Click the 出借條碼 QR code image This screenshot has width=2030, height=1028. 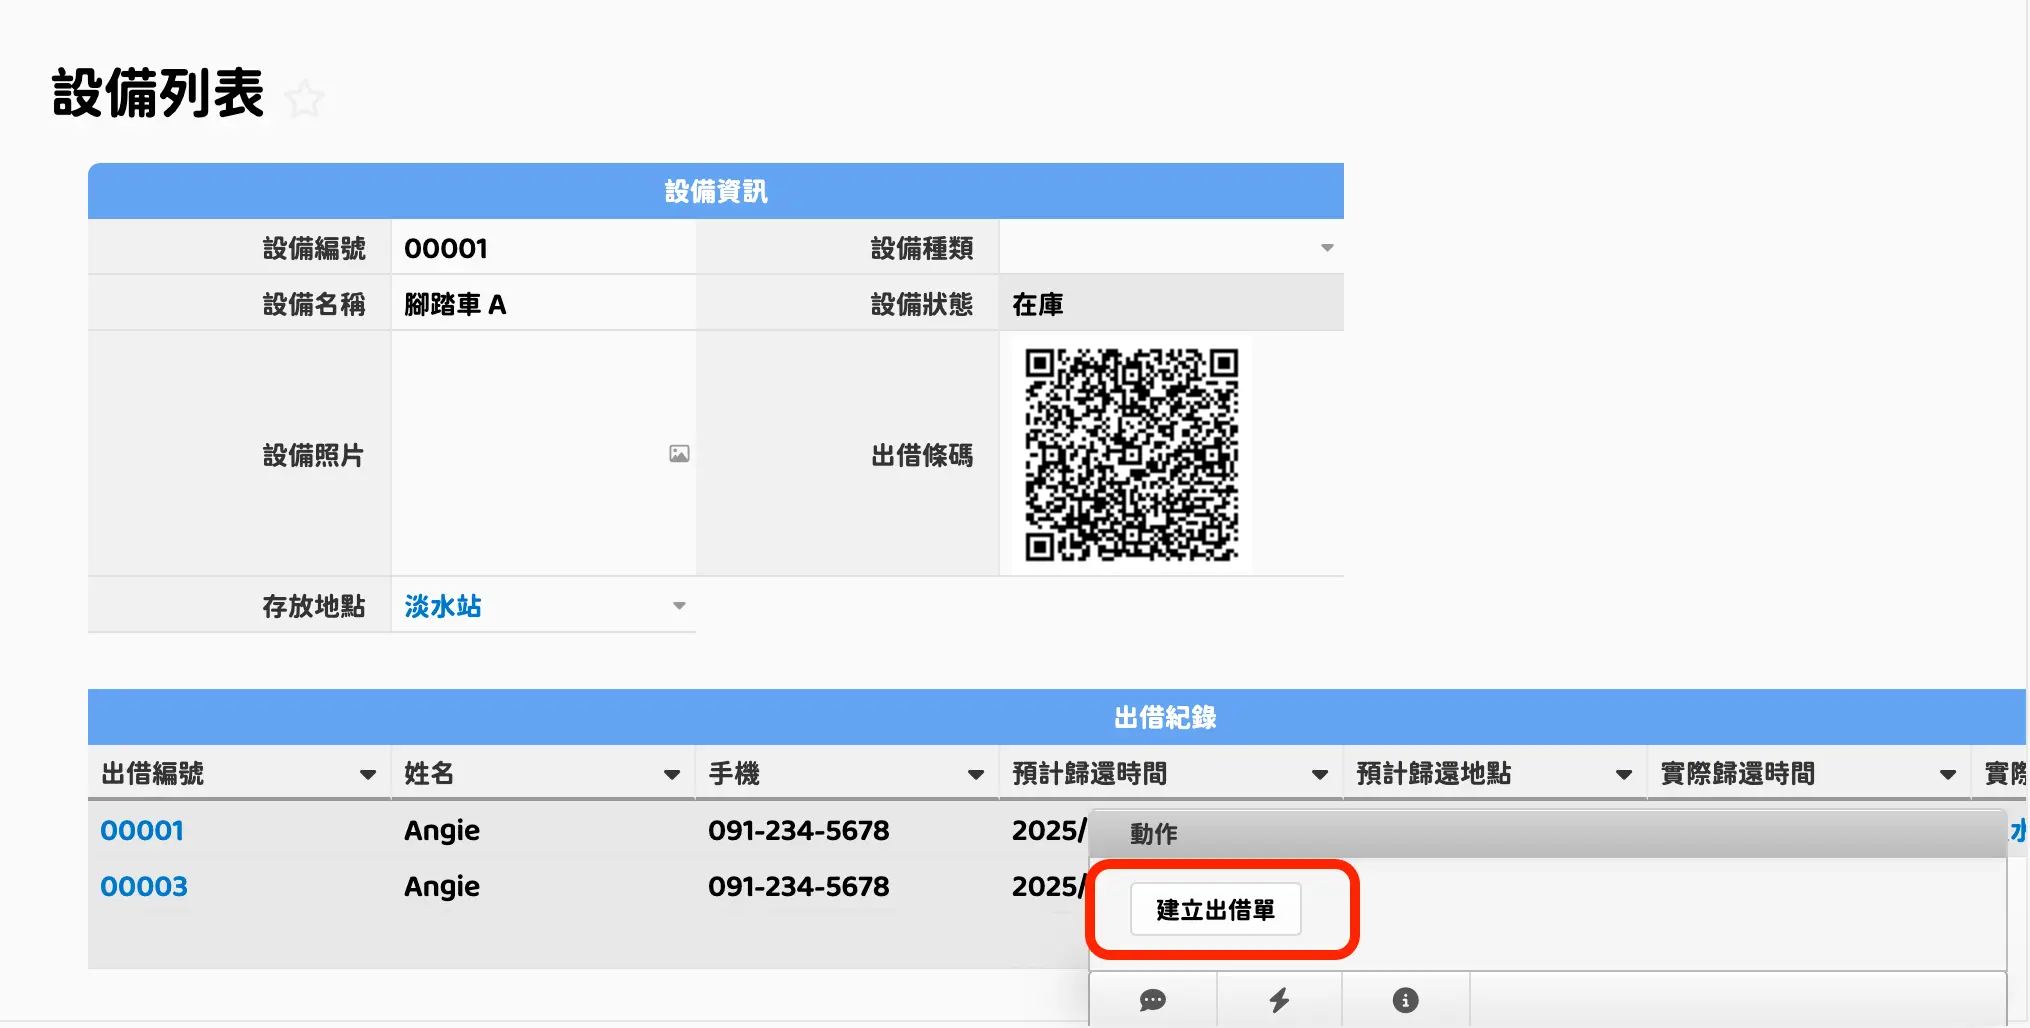tap(1131, 454)
